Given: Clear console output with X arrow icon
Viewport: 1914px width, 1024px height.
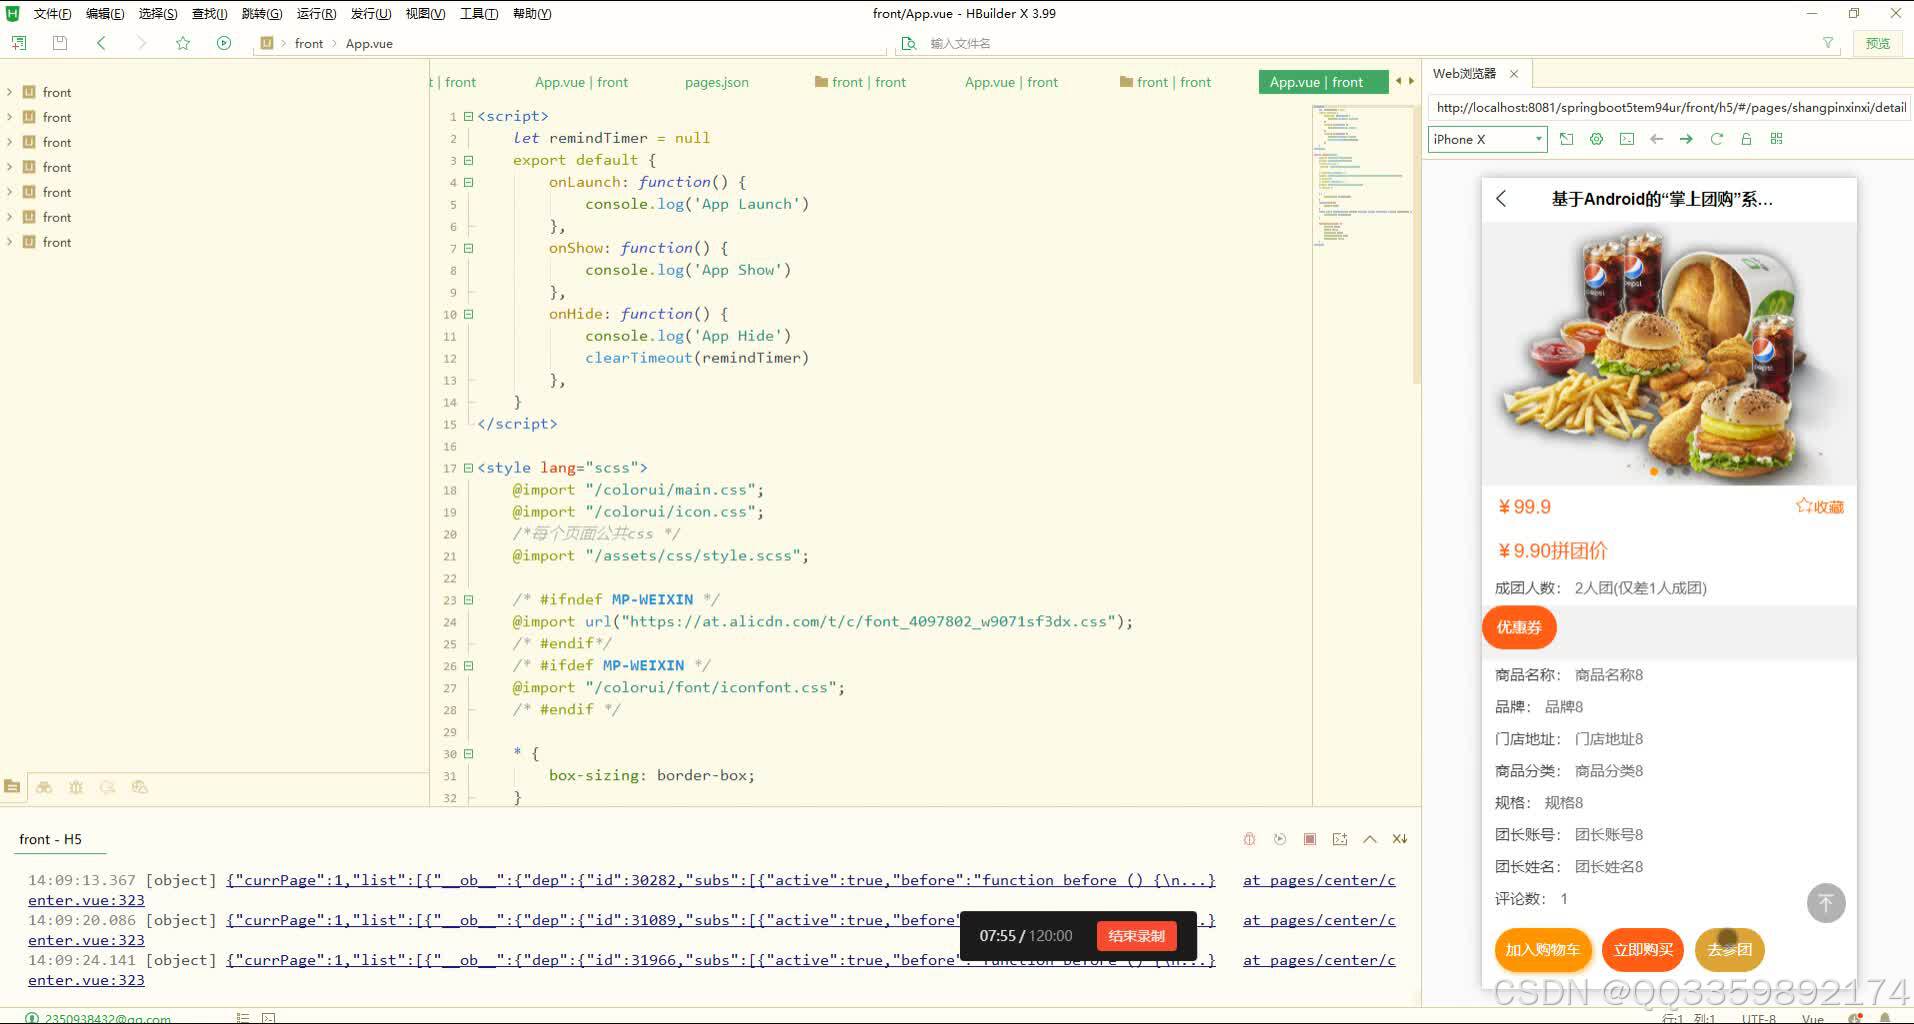Looking at the screenshot, I should 1400,839.
